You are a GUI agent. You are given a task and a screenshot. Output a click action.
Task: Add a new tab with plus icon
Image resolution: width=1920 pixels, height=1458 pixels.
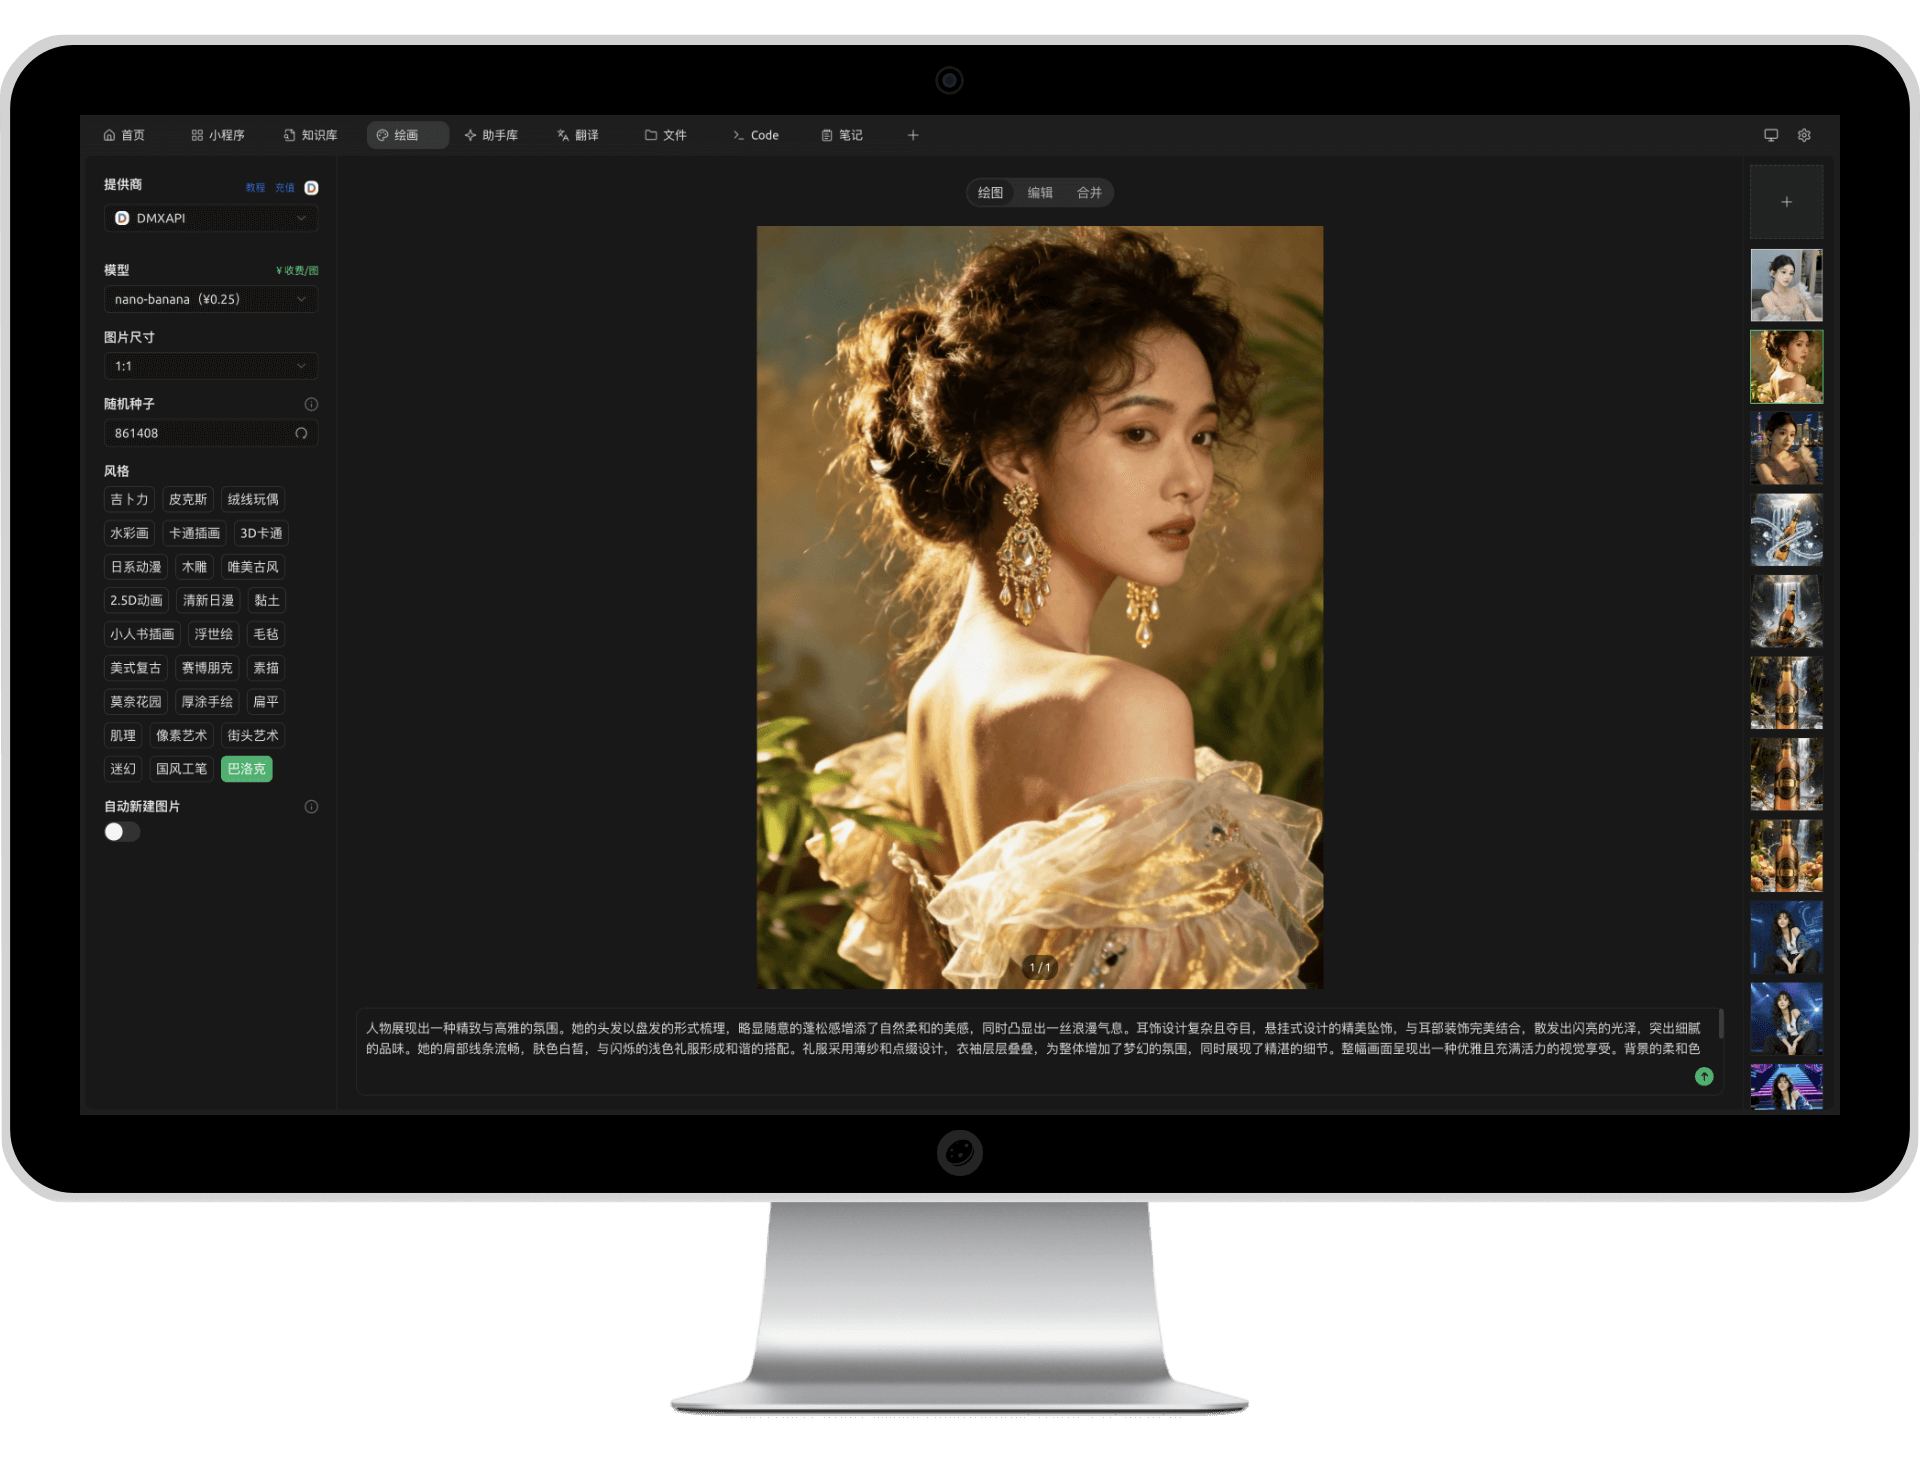coord(913,135)
